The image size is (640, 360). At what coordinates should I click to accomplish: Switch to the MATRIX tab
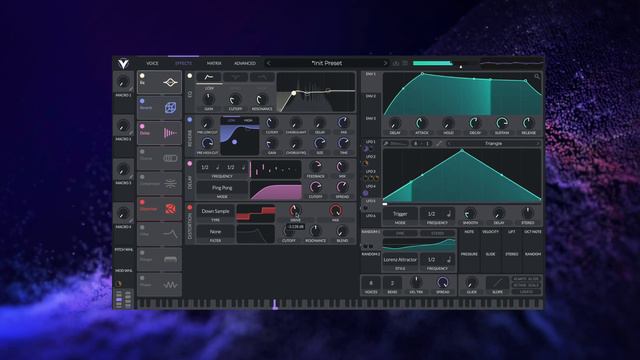(x=214, y=63)
